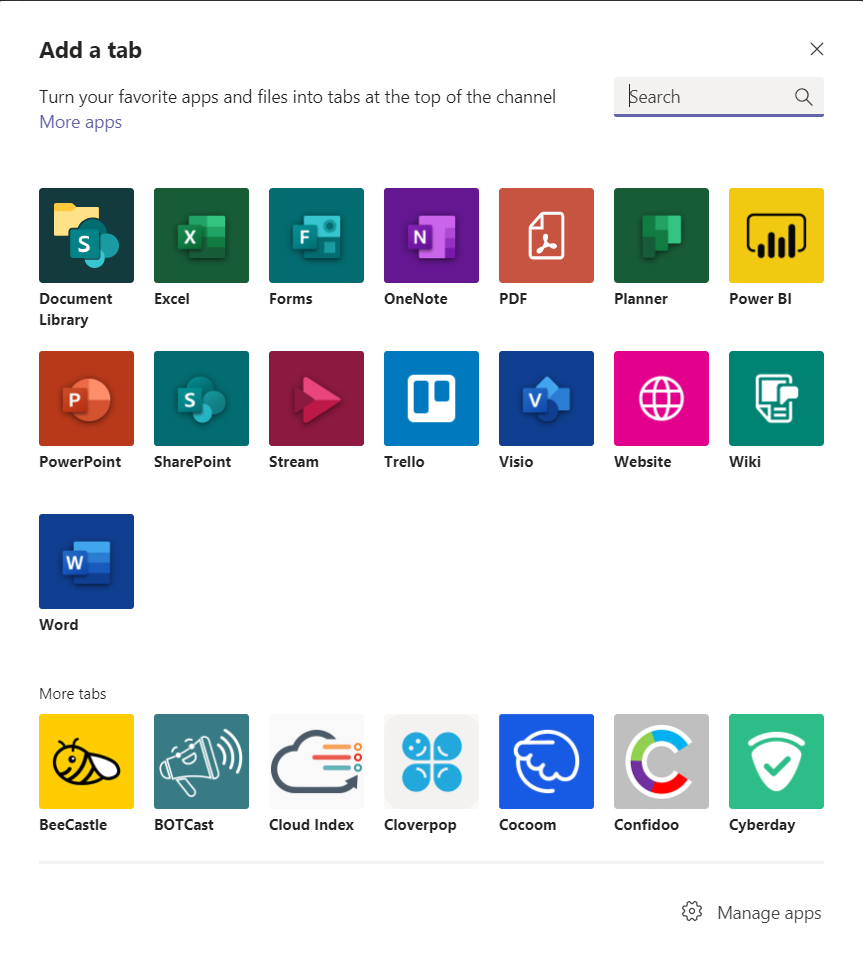Close the Add a tab dialog
This screenshot has height=957, width=863.
point(817,49)
